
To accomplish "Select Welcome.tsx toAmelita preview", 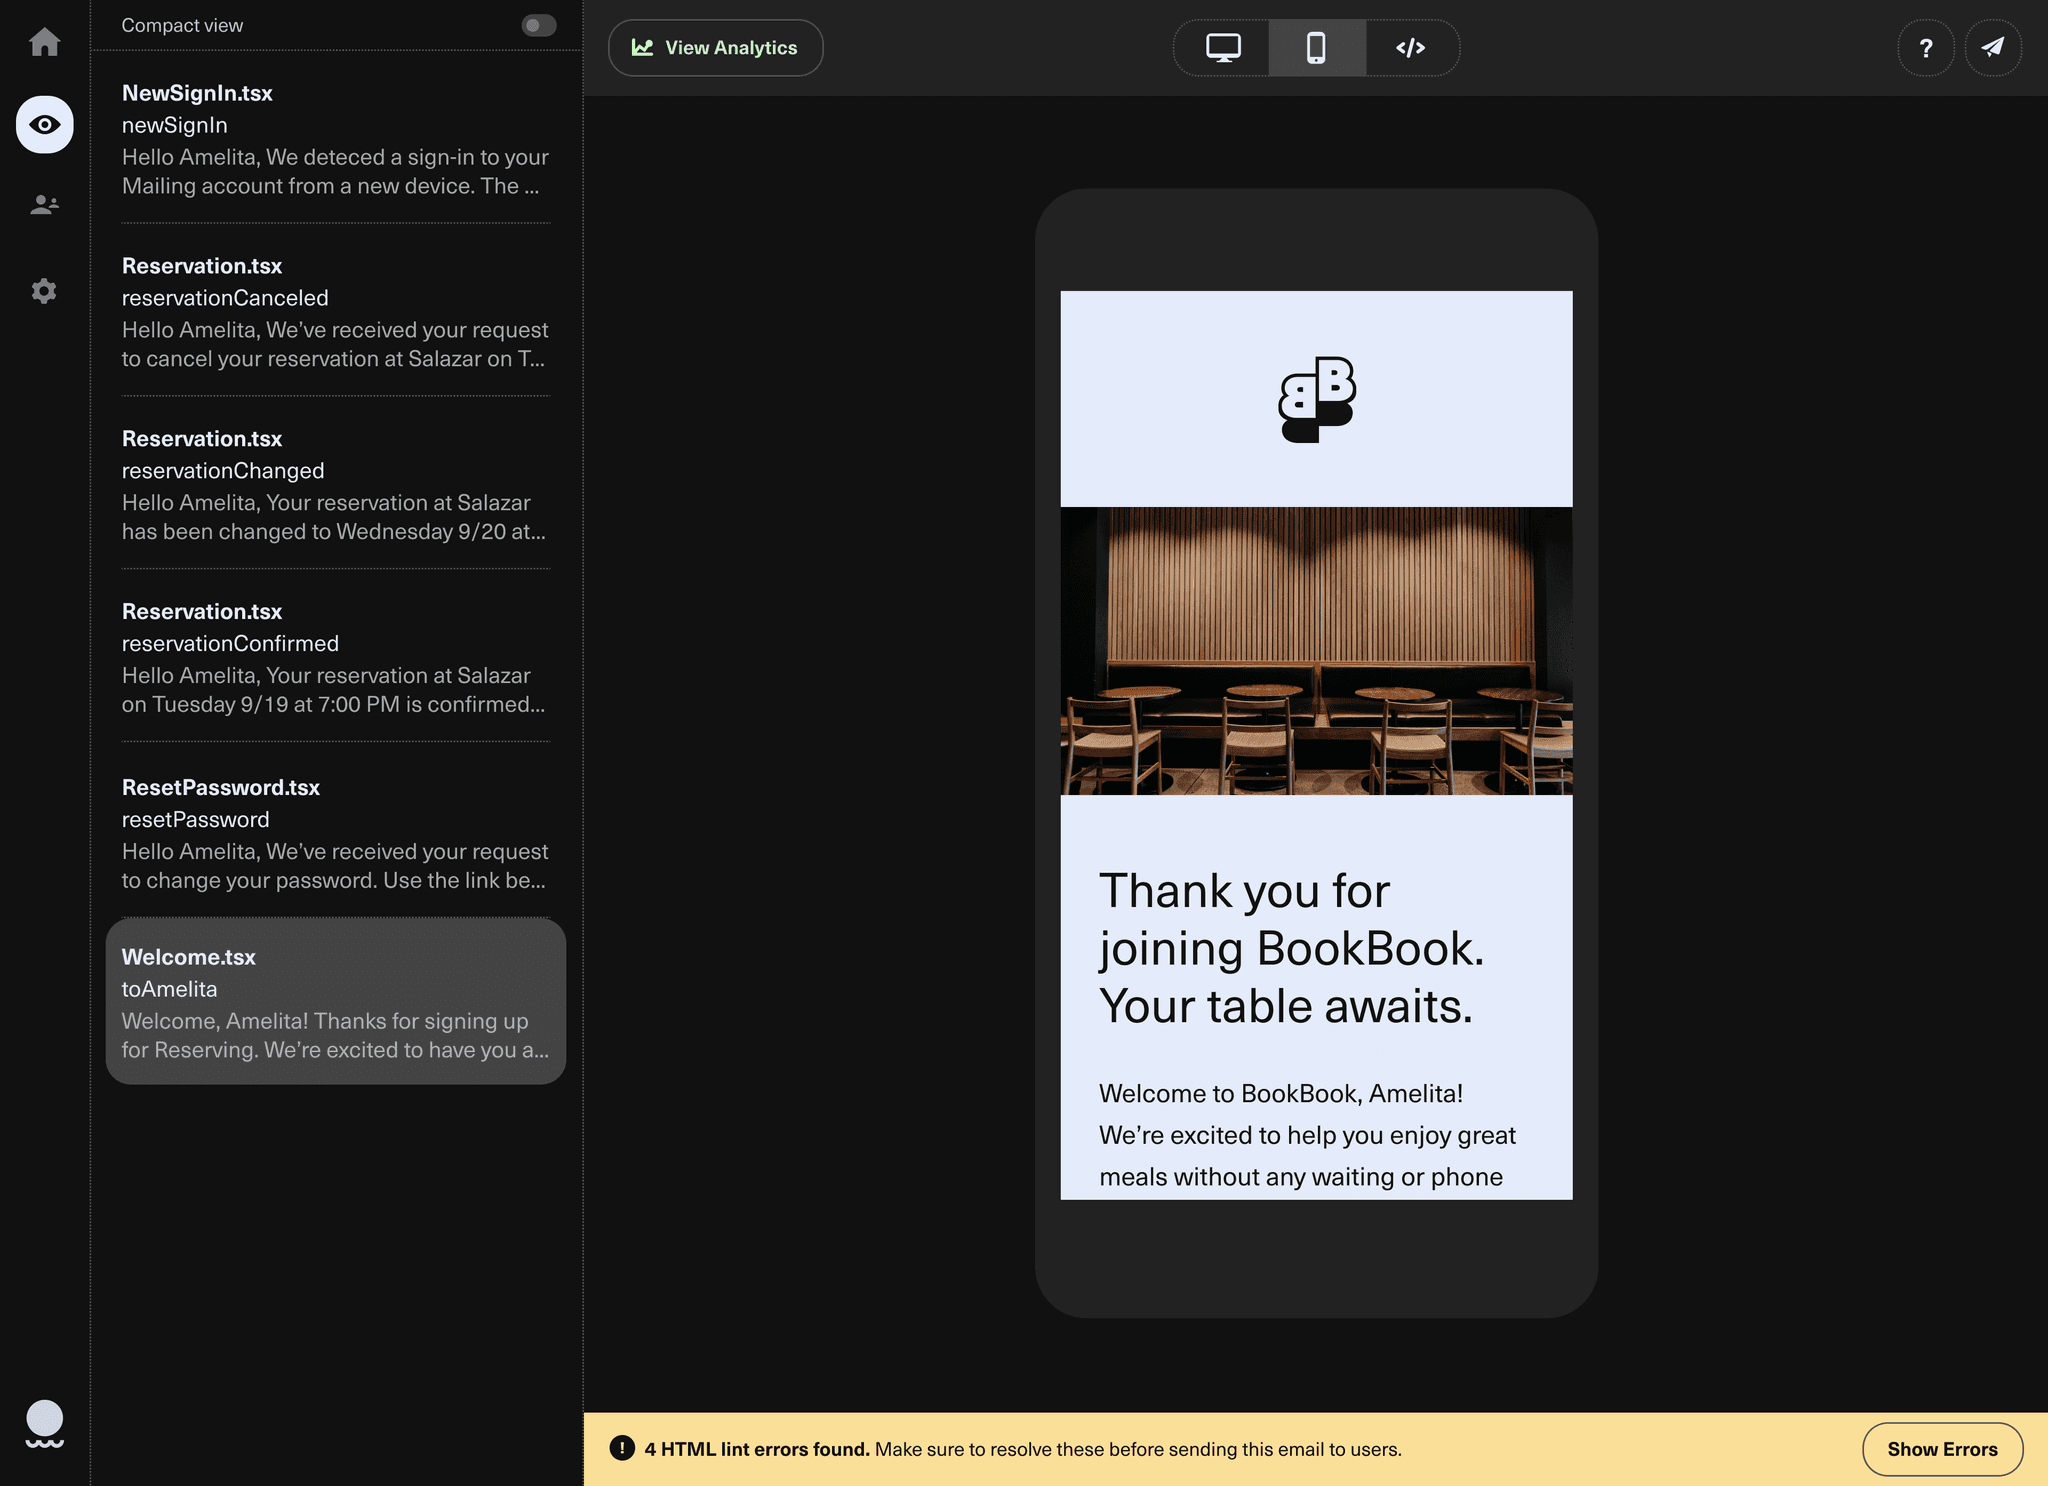I will click(x=335, y=1002).
